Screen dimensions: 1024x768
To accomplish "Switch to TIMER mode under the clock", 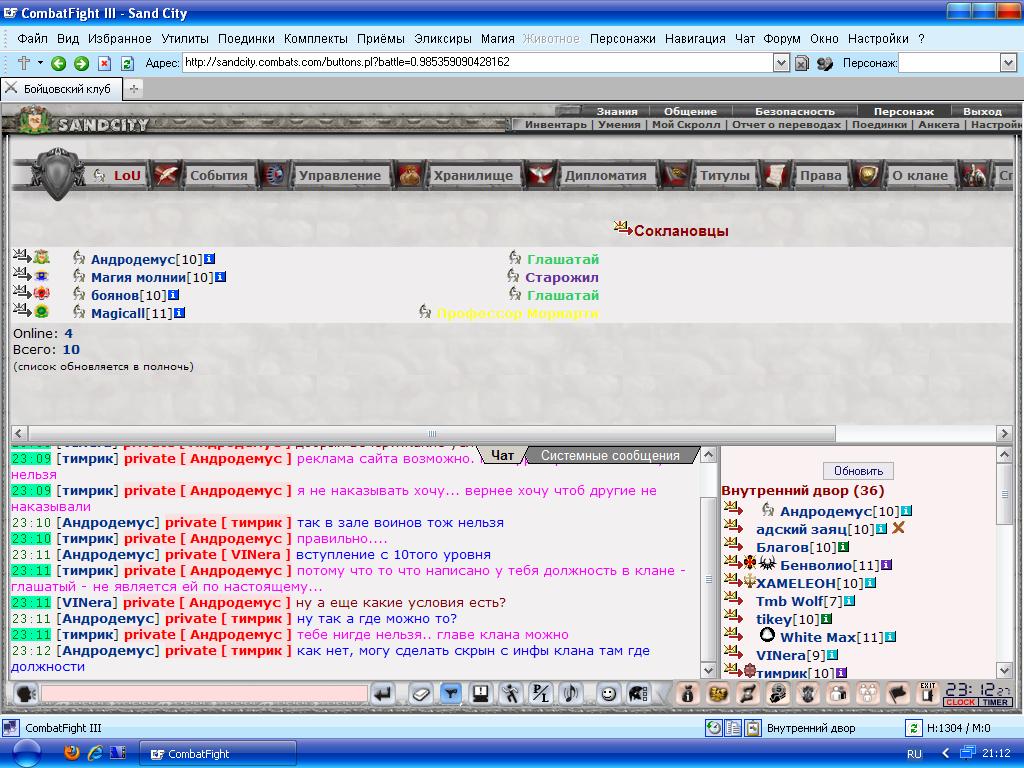I will click(995, 702).
